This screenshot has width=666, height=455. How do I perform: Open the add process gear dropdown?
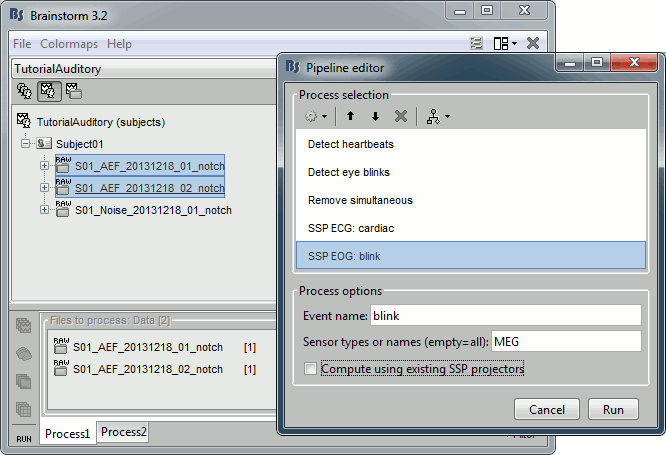click(x=315, y=116)
